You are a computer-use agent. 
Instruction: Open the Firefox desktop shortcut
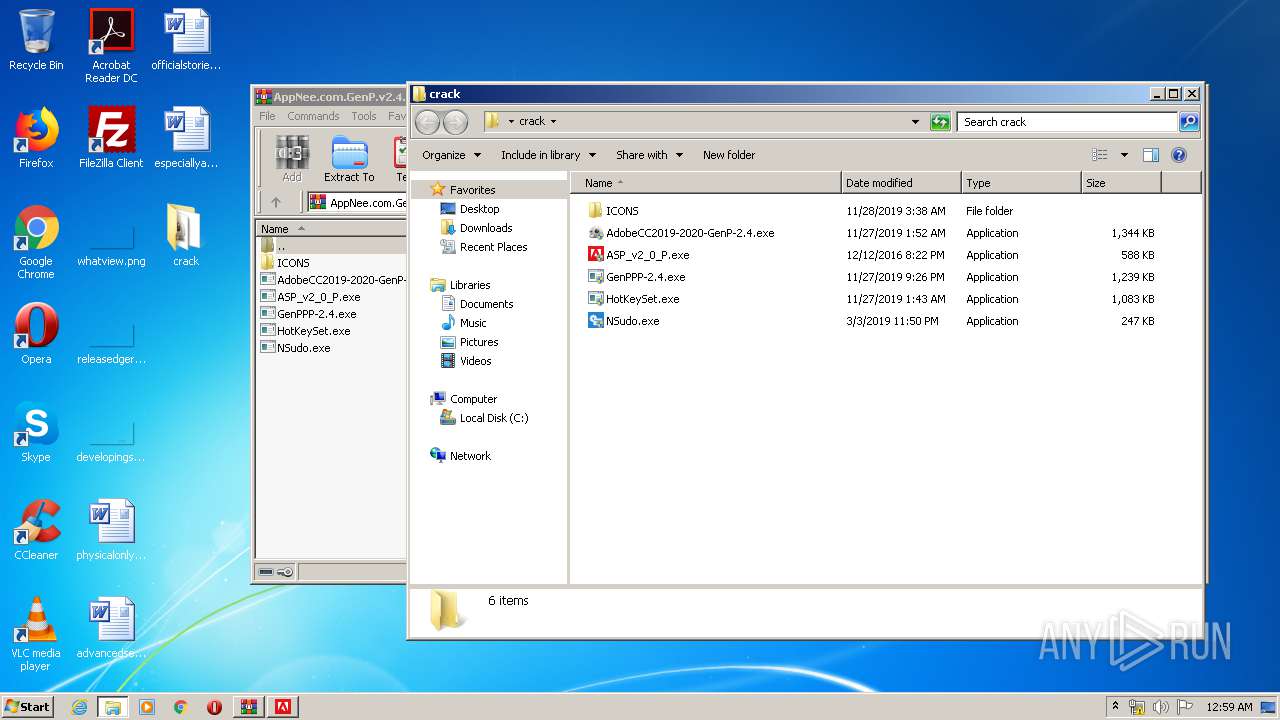coord(36,138)
